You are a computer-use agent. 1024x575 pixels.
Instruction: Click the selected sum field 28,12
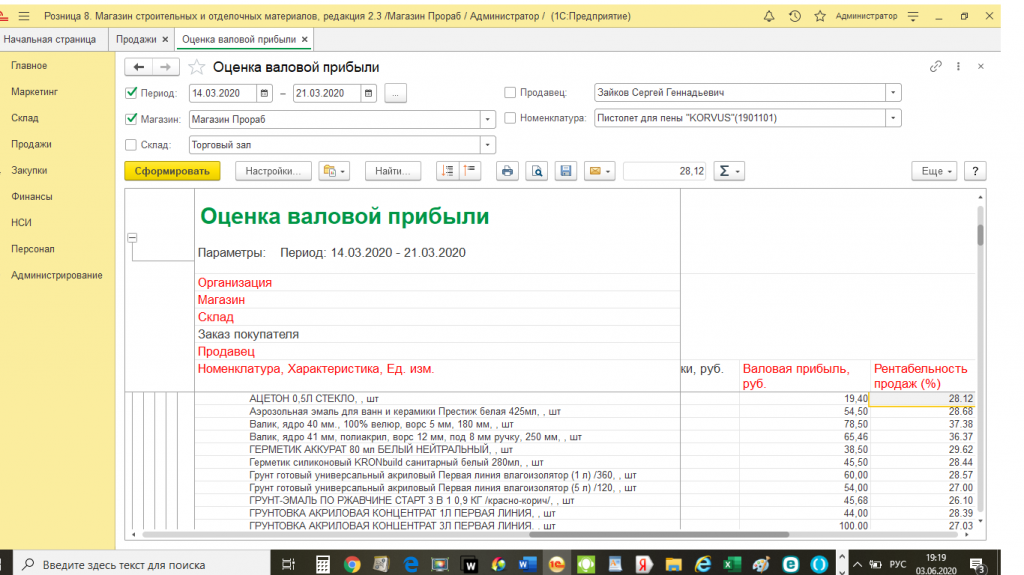pos(665,171)
